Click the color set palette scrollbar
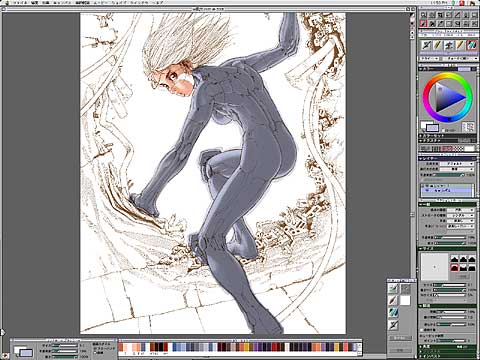The width and height of the screenshot is (480, 360). tap(359, 349)
